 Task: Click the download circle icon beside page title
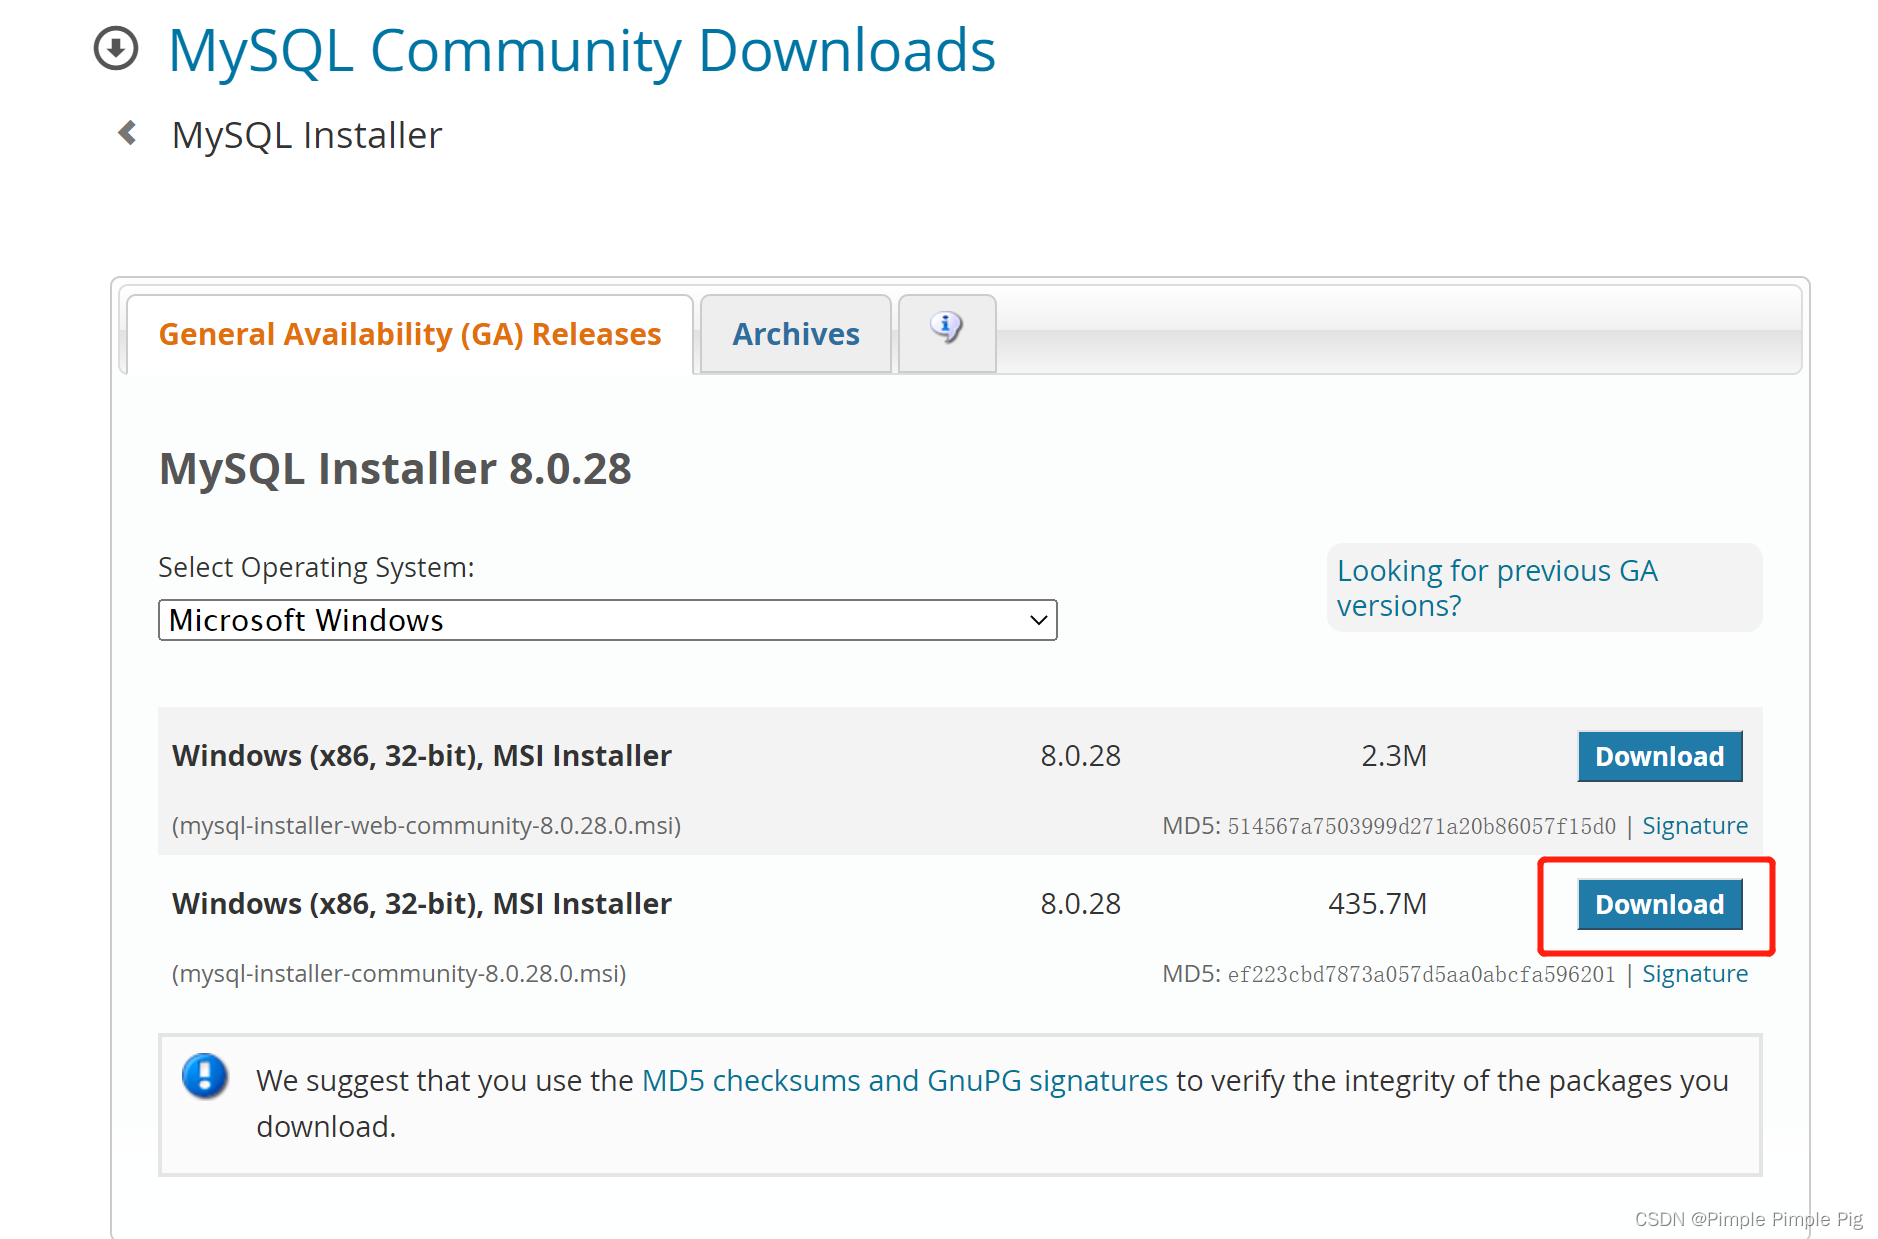[x=116, y=48]
